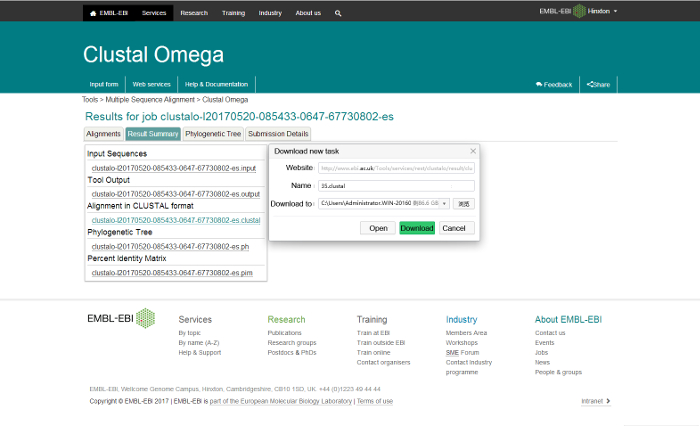Screen dimensions: 700x426
Task: Open the Research menu in top navigation
Action: (194, 13)
